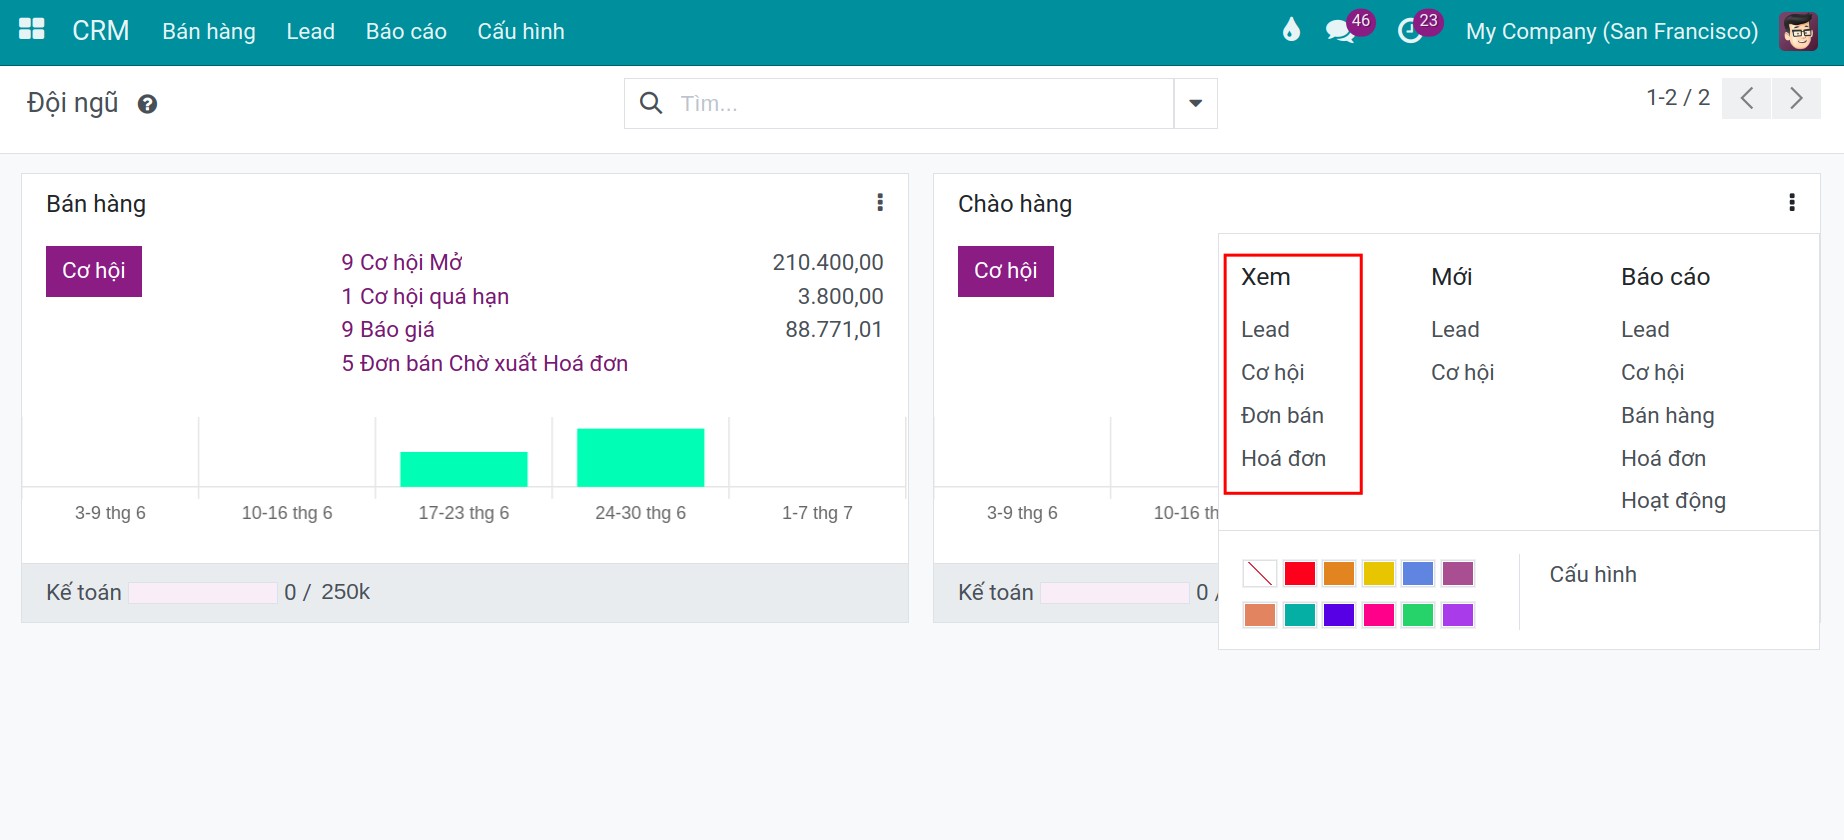Open the 9 Cơ hội Mở link

[402, 262]
